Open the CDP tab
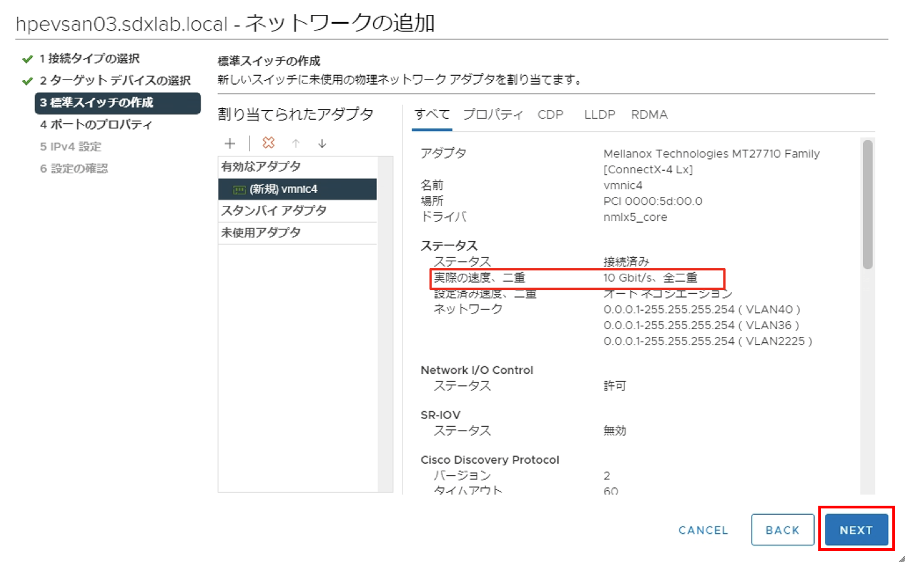 click(550, 114)
